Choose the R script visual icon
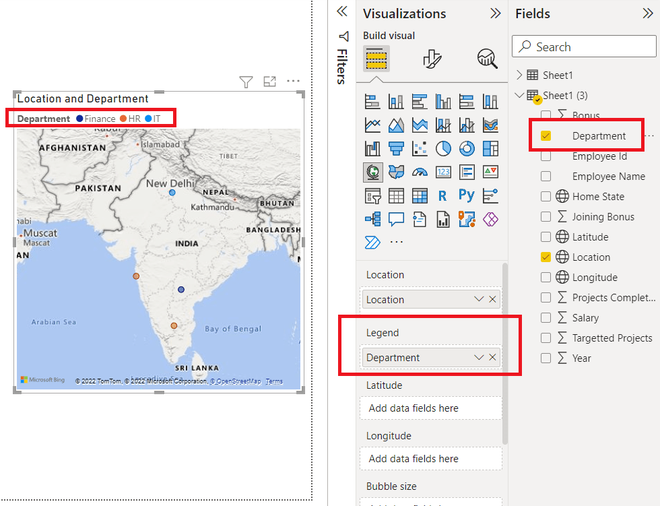 point(442,195)
